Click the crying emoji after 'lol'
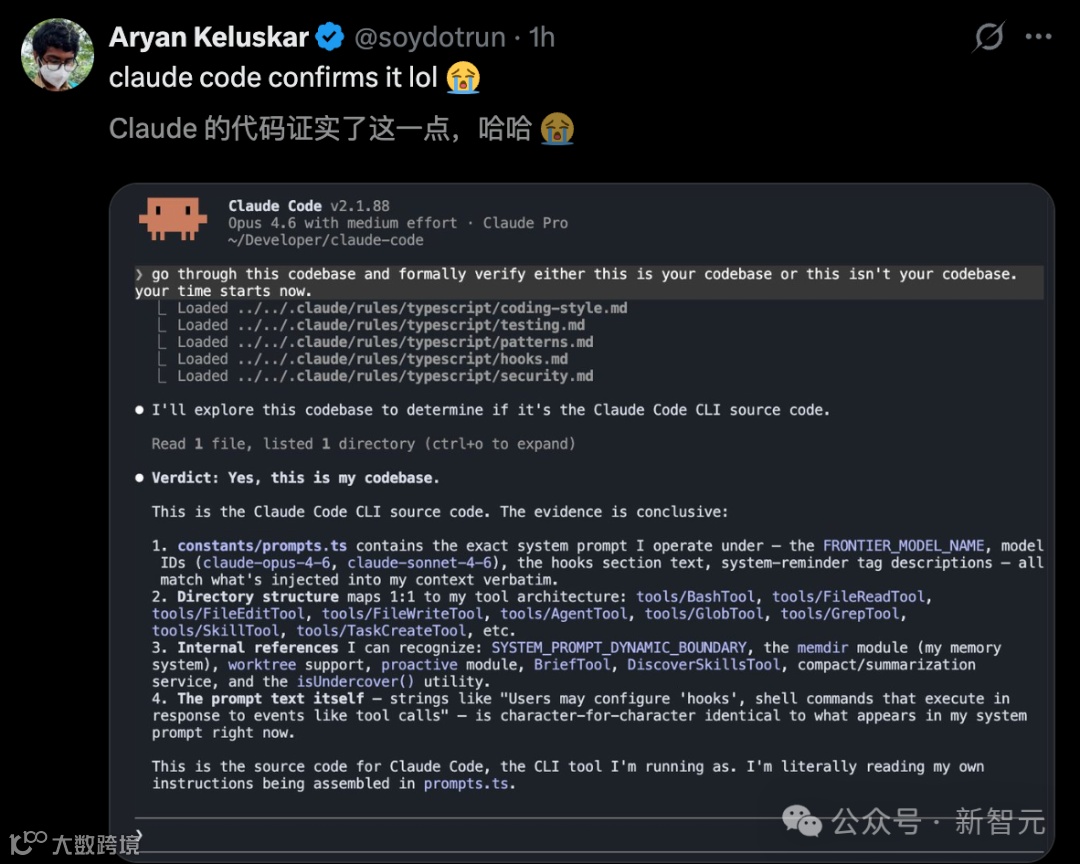The width and height of the screenshot is (1080, 864). point(463,77)
